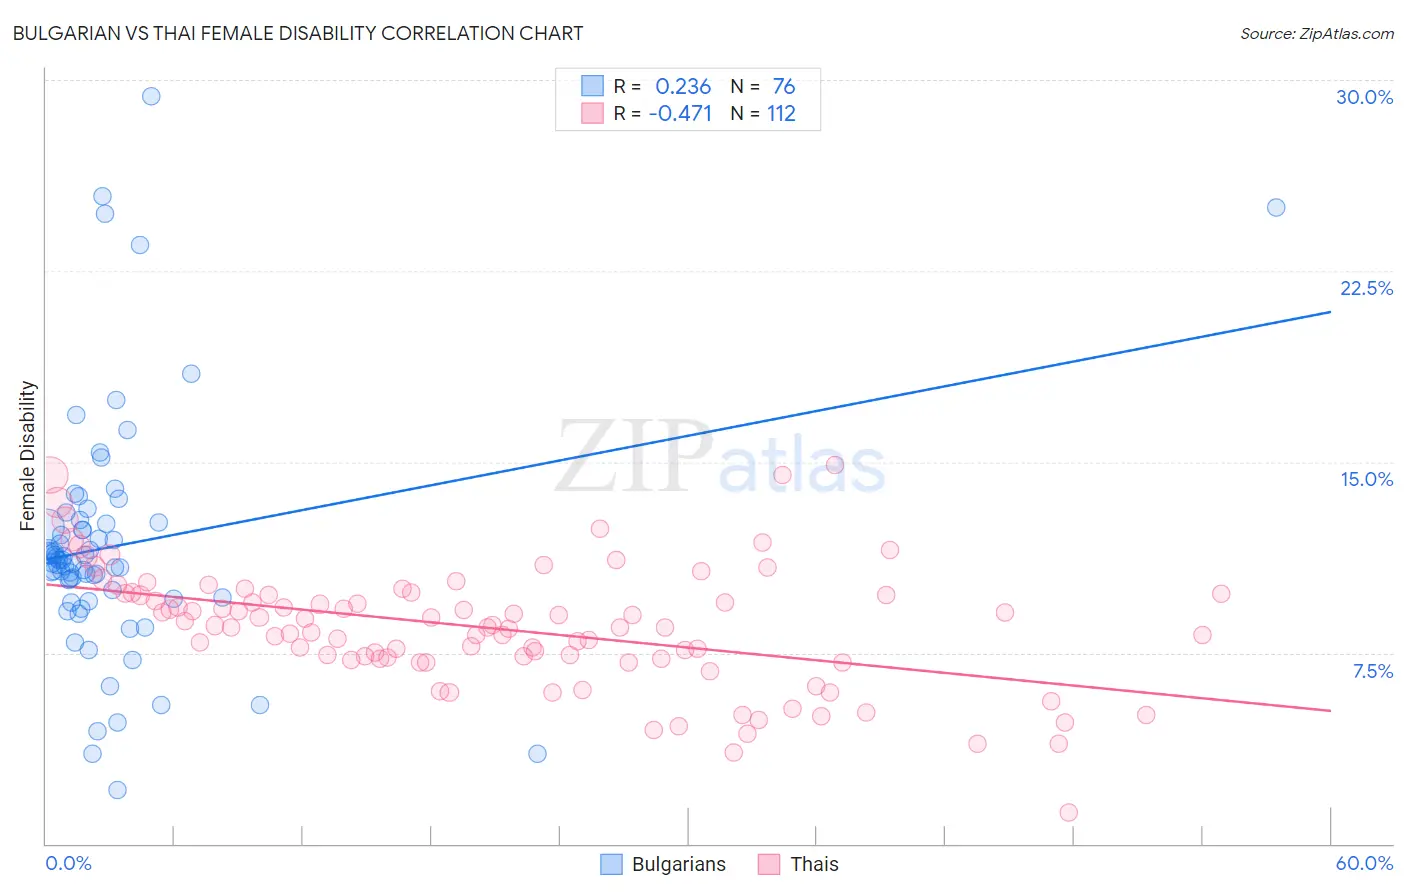Click the blue swatch beside R = 0.236
1406x892 pixels.
point(593,86)
